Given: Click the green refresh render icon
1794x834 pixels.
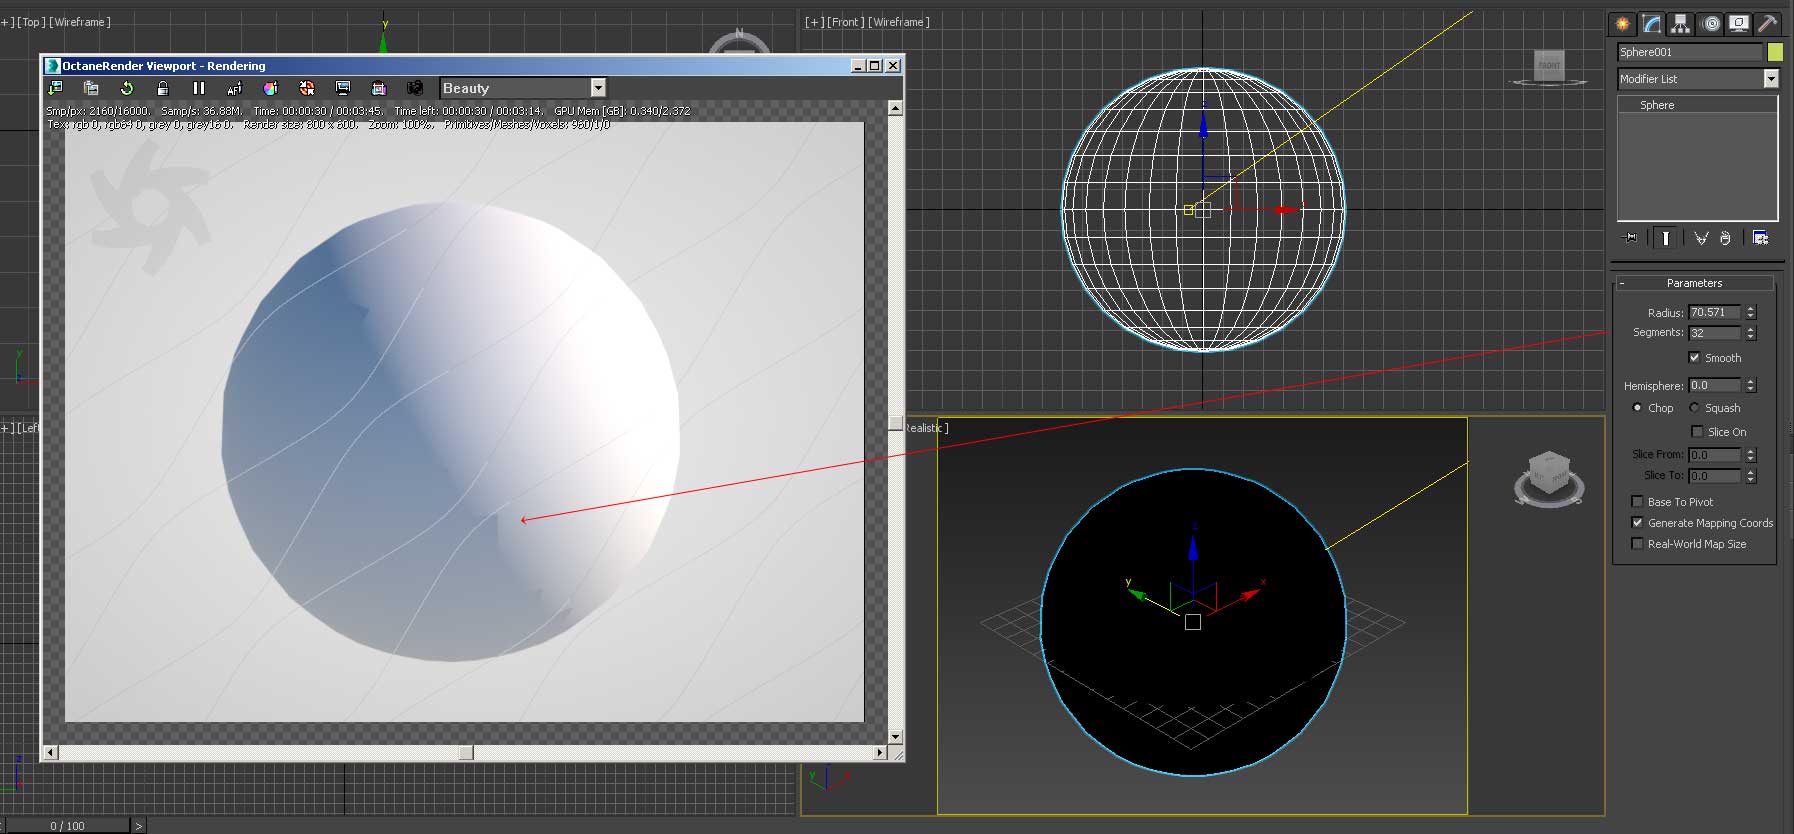Looking at the screenshot, I should point(127,88).
